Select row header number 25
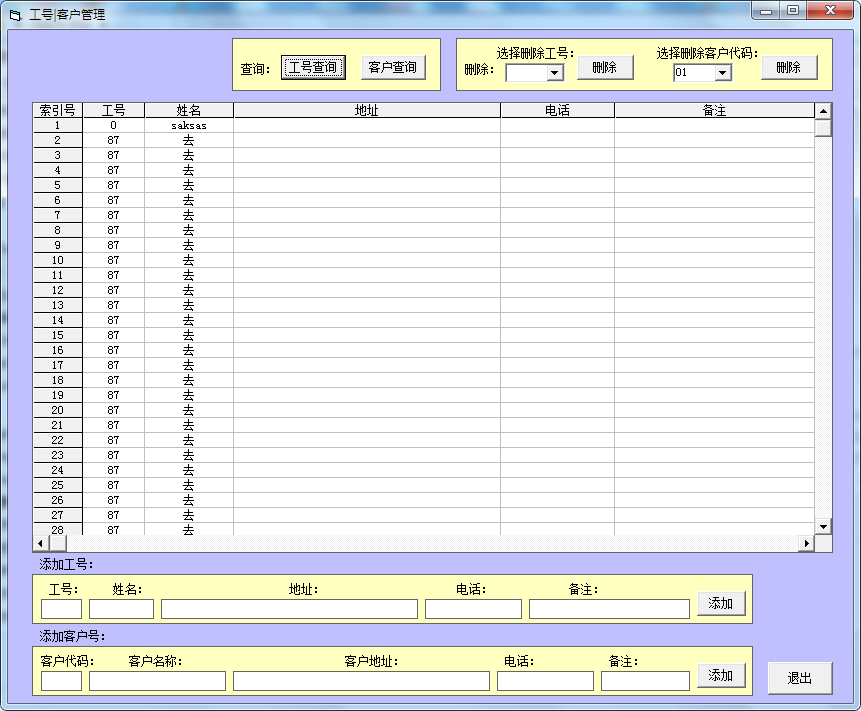This screenshot has height=711, width=861. coord(58,485)
